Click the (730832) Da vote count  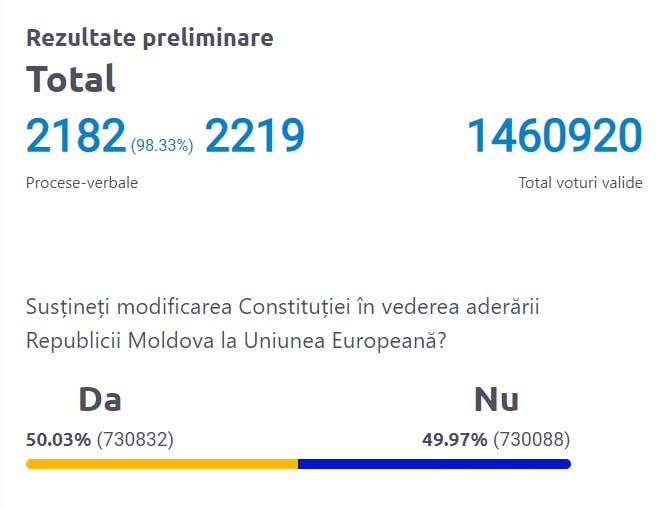tap(135, 439)
